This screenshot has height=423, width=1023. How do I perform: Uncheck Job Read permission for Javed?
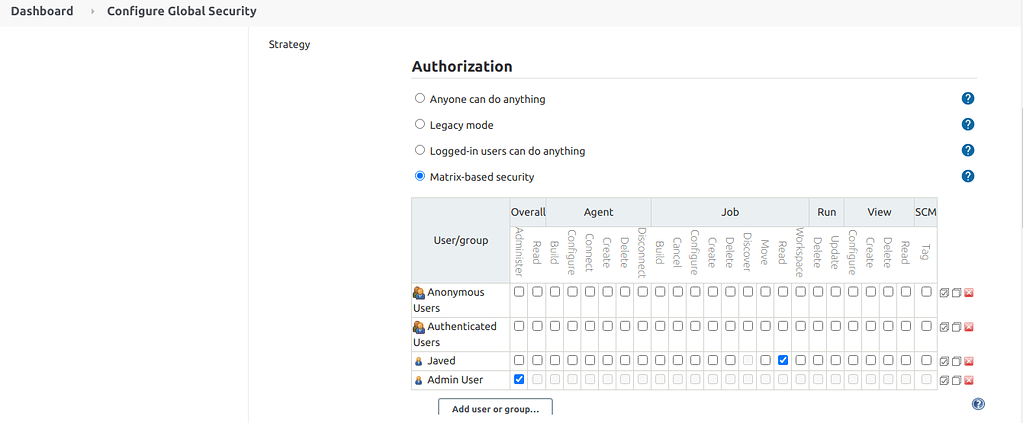783,360
